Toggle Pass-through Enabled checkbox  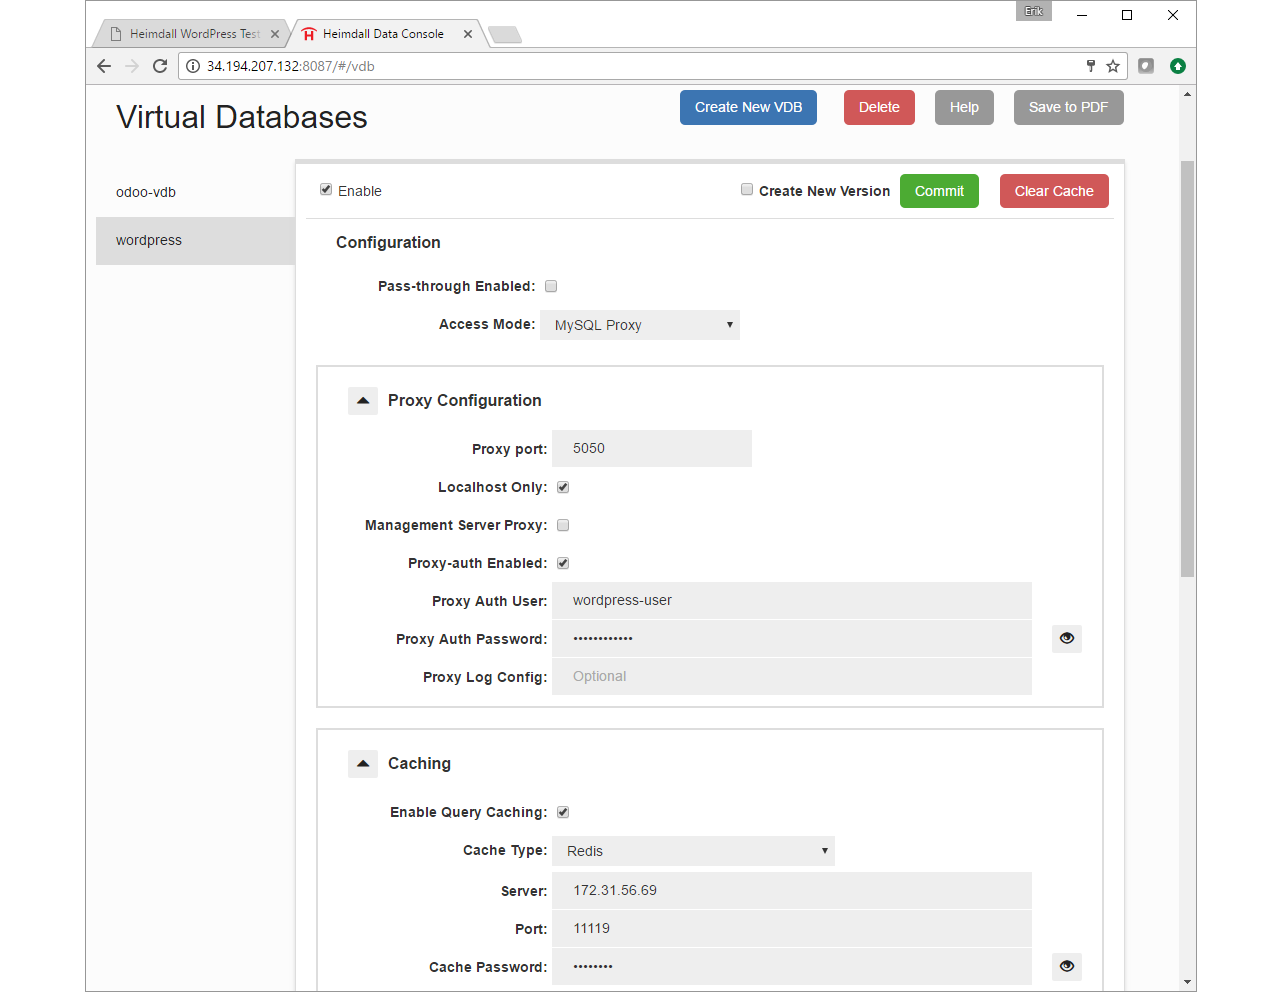pos(551,286)
